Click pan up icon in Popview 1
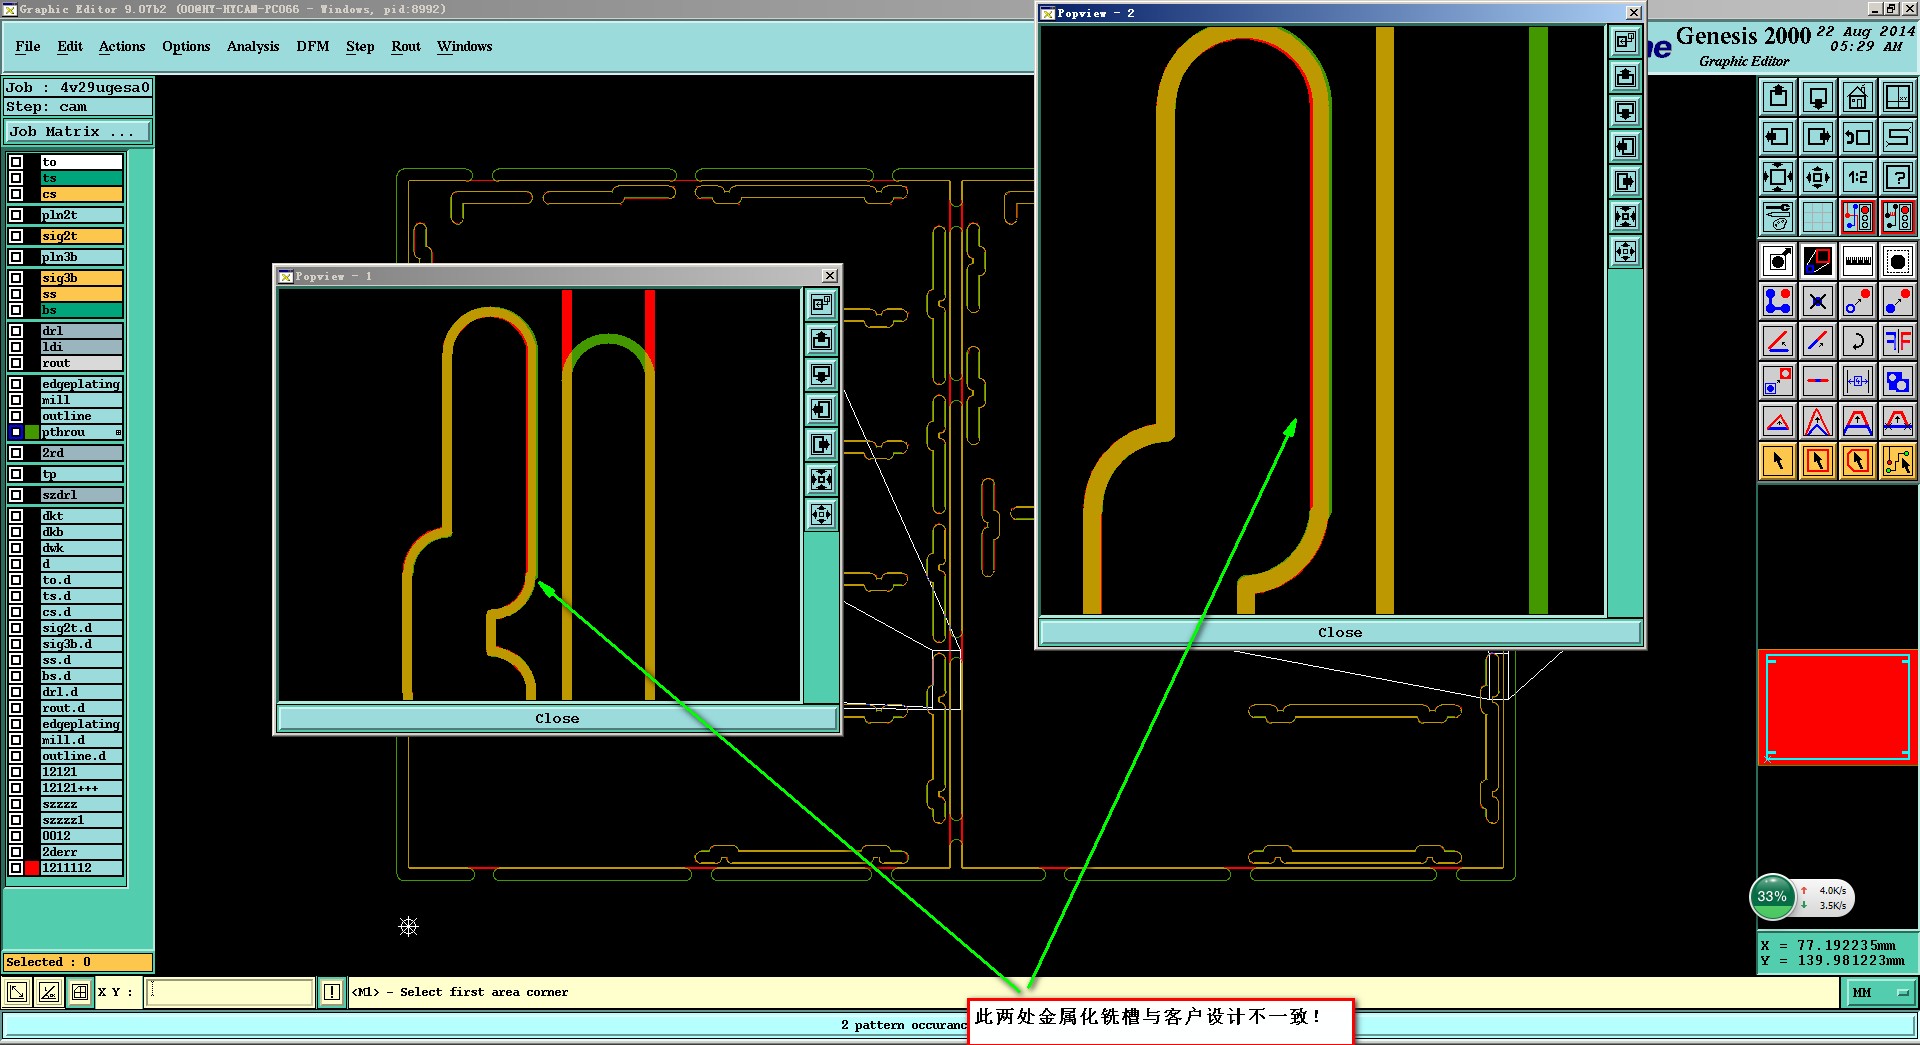Image resolution: width=1920 pixels, height=1045 pixels. [821, 339]
